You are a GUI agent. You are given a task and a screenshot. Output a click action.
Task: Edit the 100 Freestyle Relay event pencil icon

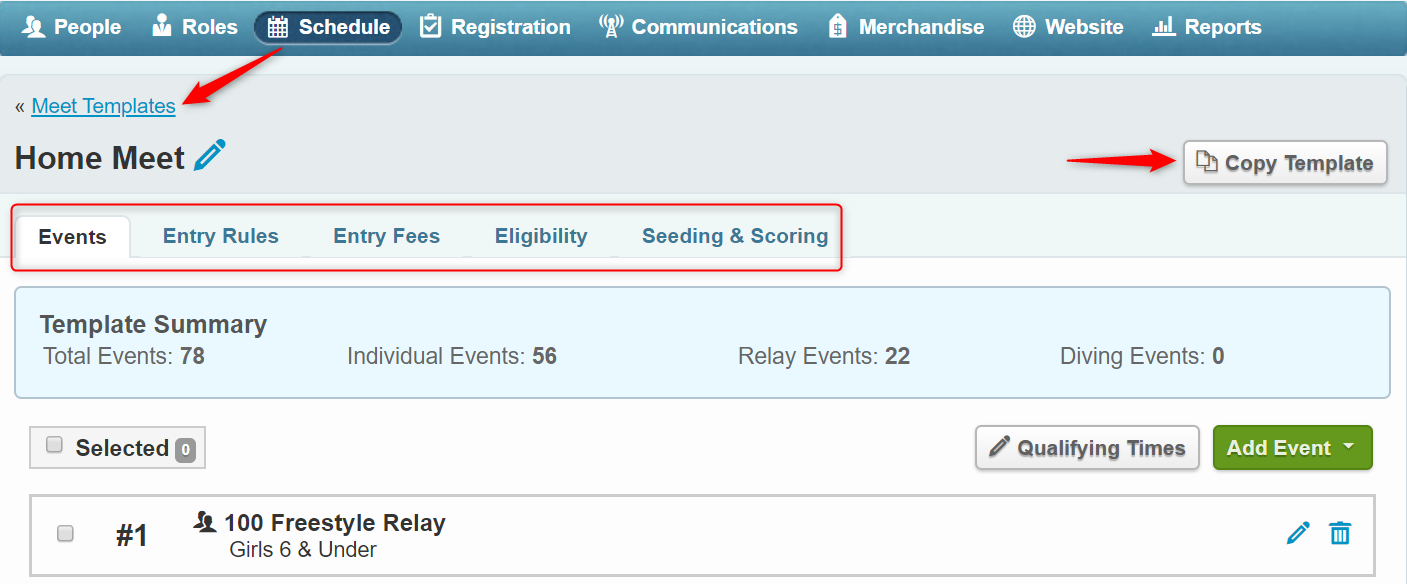click(x=1298, y=533)
